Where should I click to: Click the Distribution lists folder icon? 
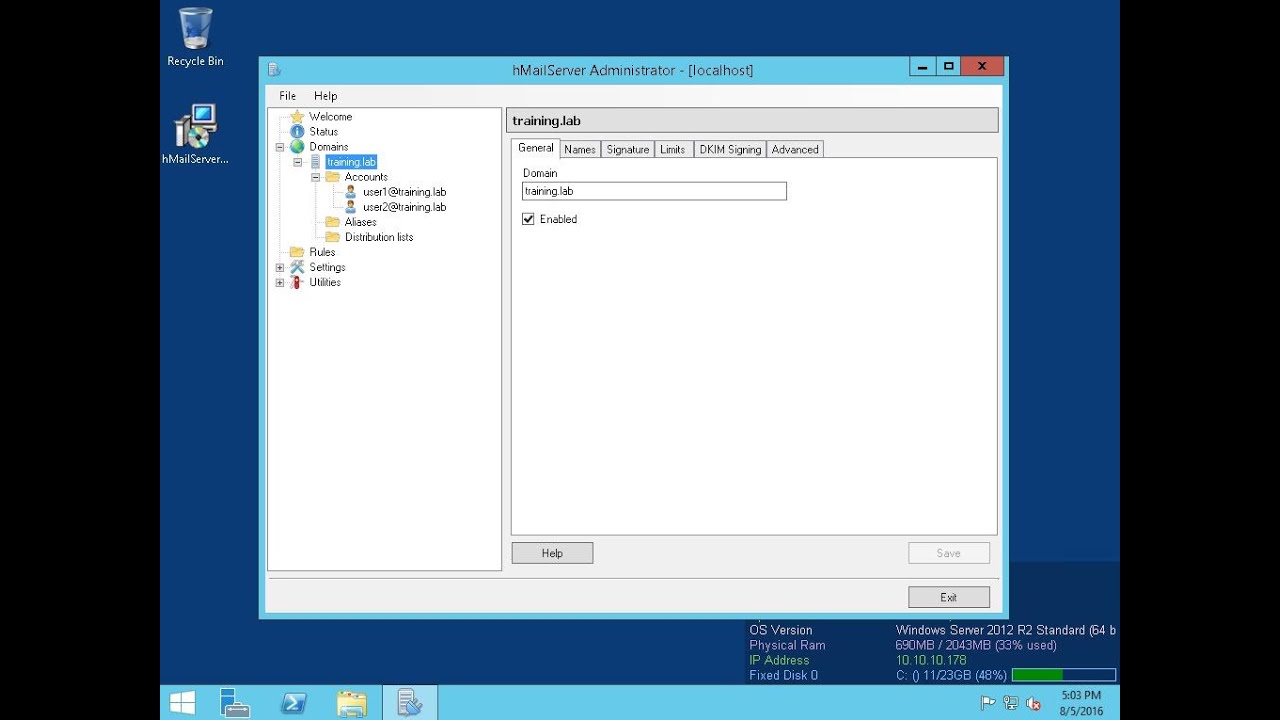[x=333, y=237]
